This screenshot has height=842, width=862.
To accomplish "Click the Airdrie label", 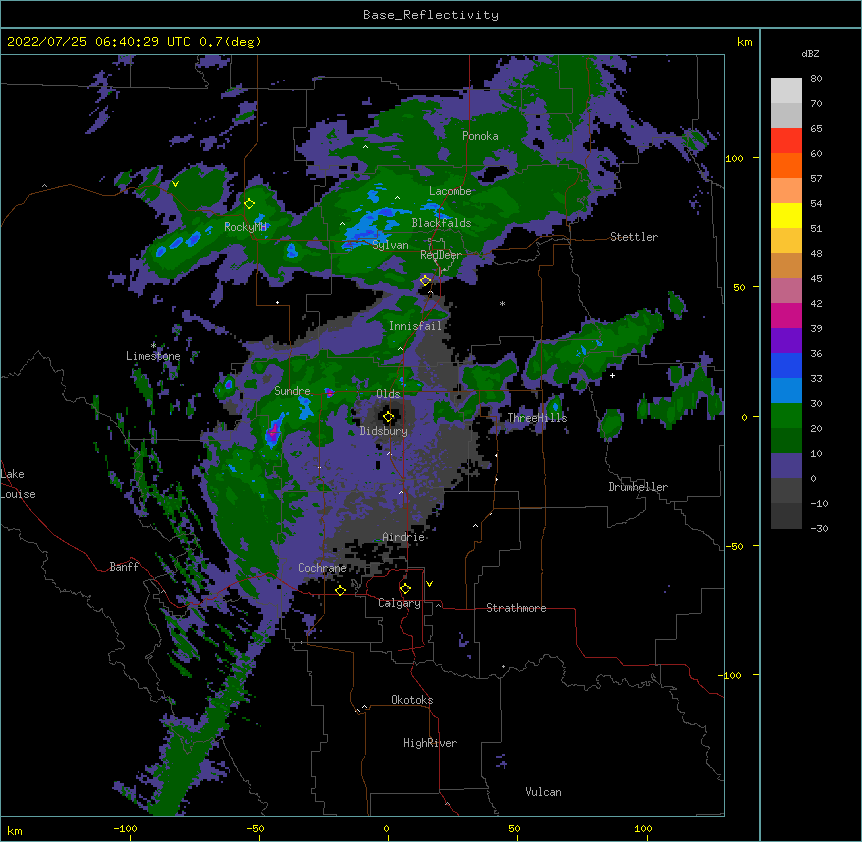I will pos(404,537).
